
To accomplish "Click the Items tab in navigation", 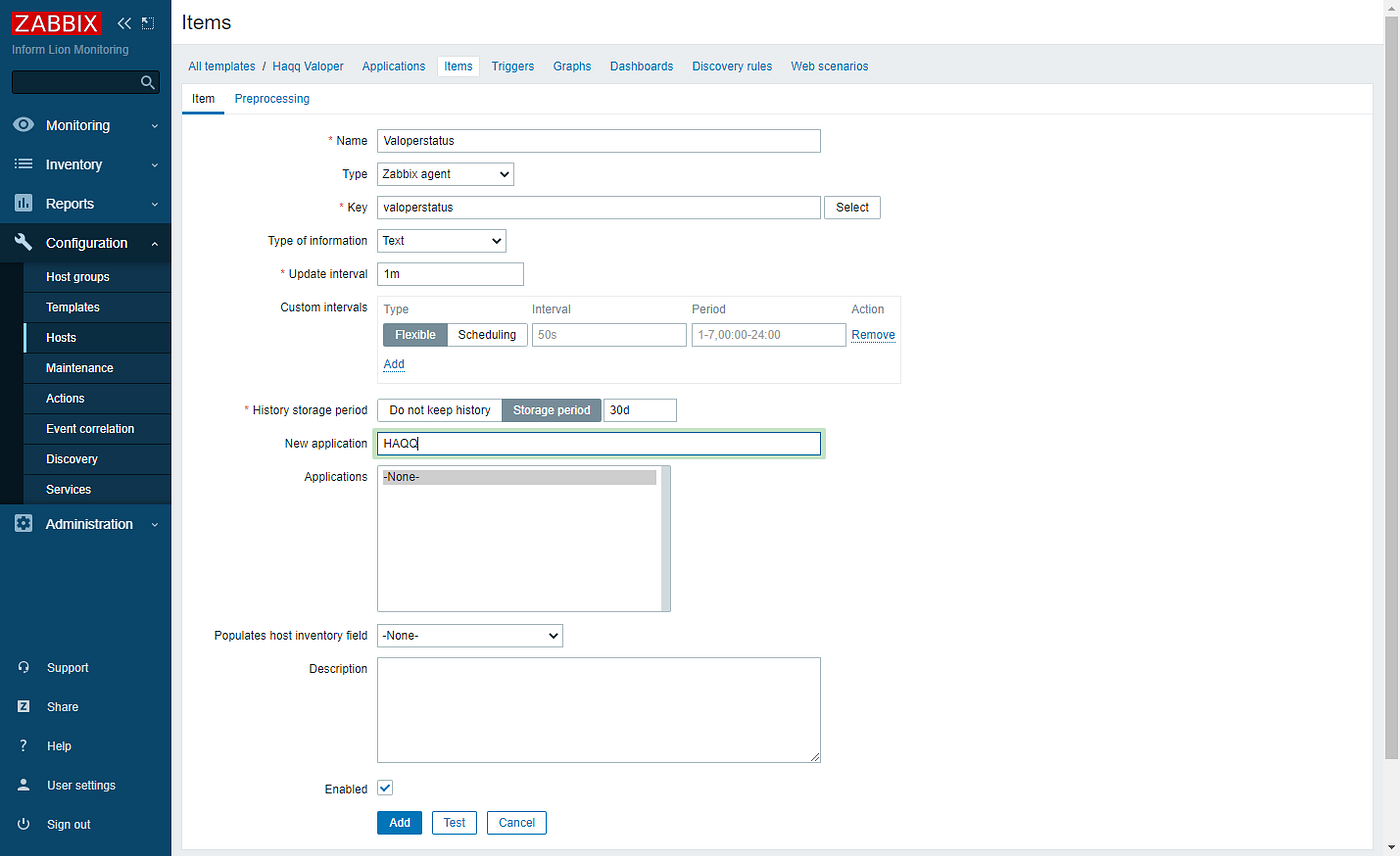I will (x=458, y=66).
